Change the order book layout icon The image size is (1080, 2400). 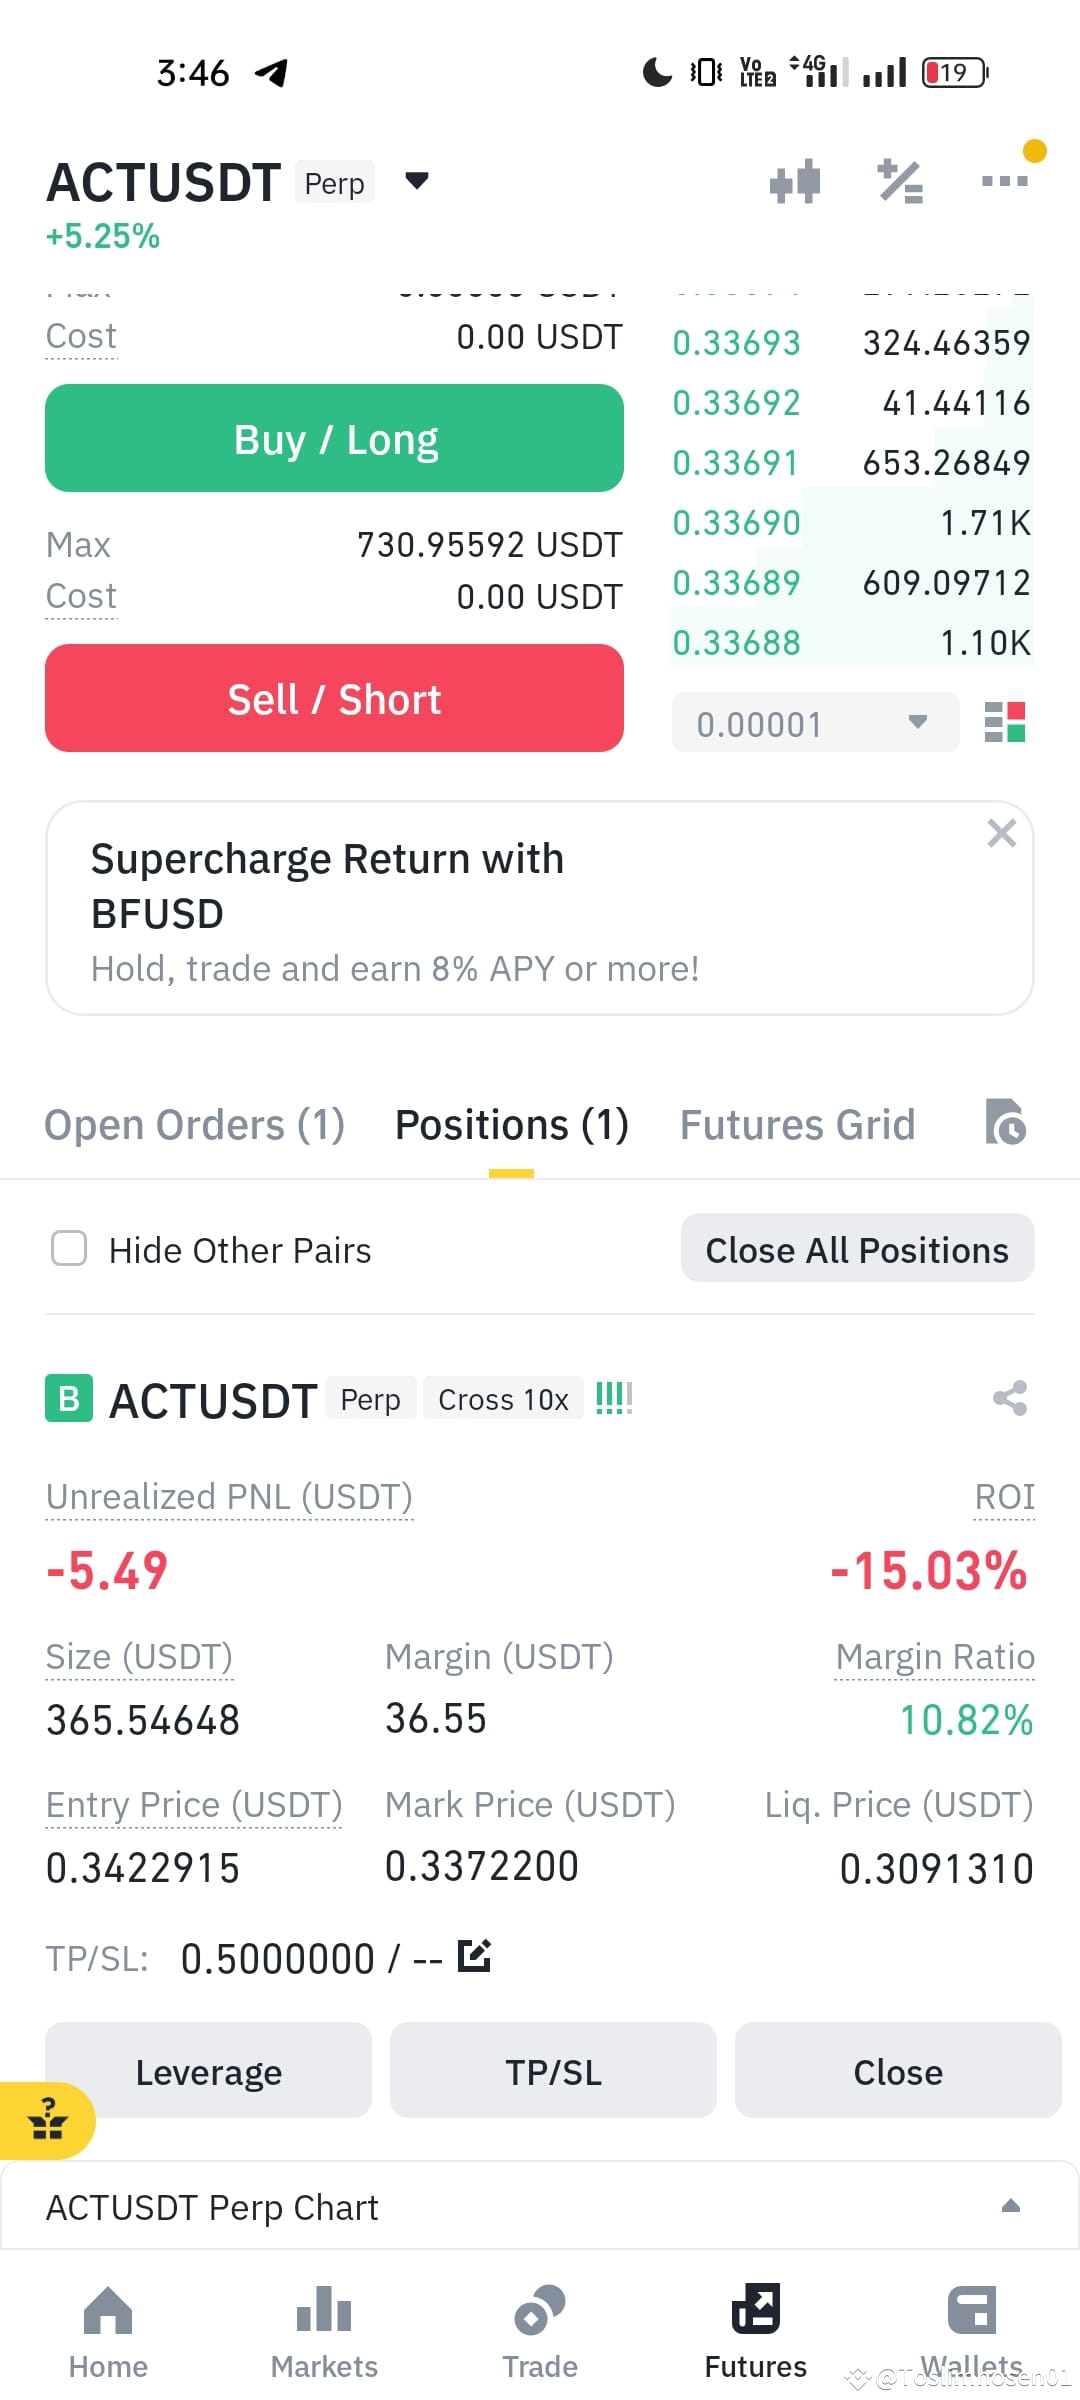coord(1005,722)
